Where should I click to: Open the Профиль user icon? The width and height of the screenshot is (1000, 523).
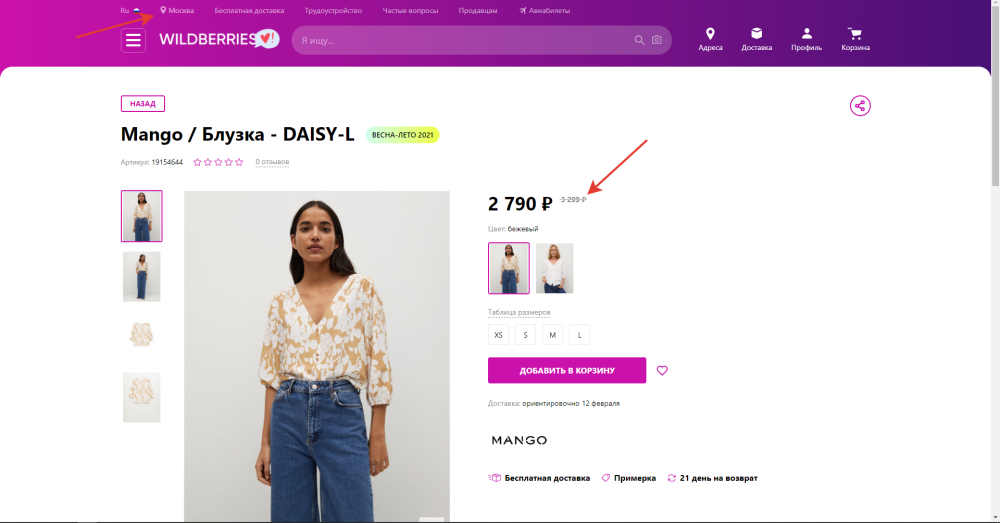(x=806, y=39)
